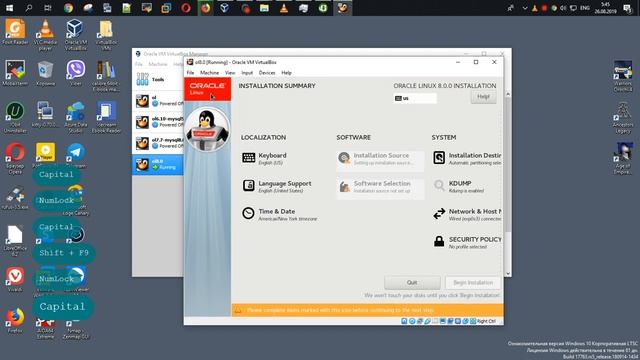
Task: Open the SECURITY POLICY item
Action: 467,242
